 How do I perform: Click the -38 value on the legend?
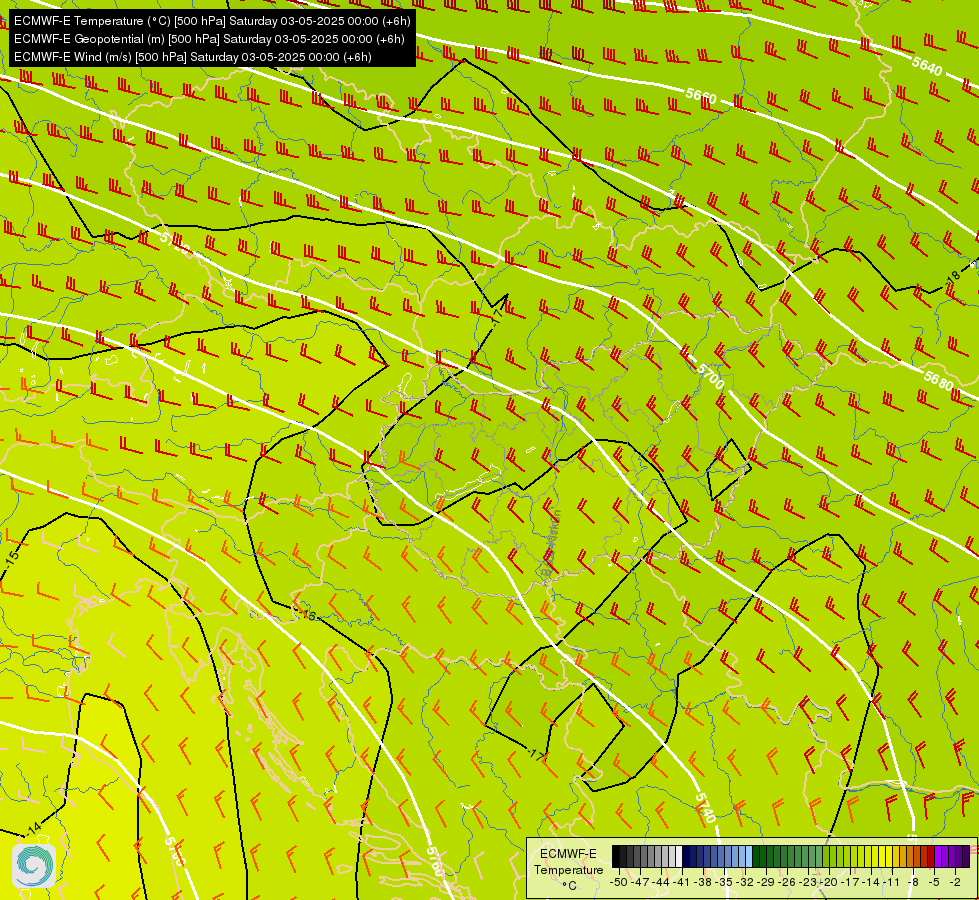(x=704, y=882)
